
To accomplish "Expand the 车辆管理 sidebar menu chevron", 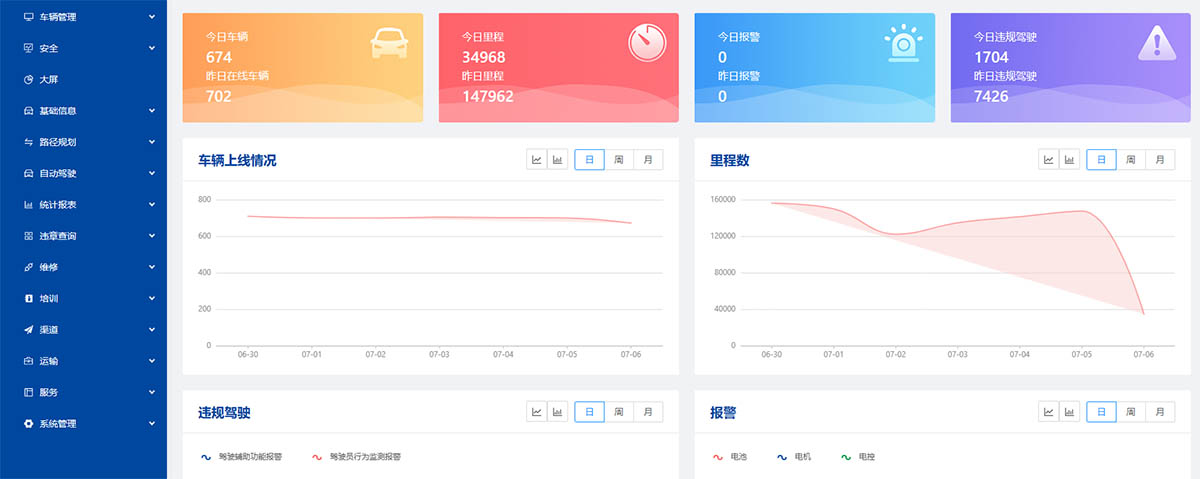I will point(151,17).
